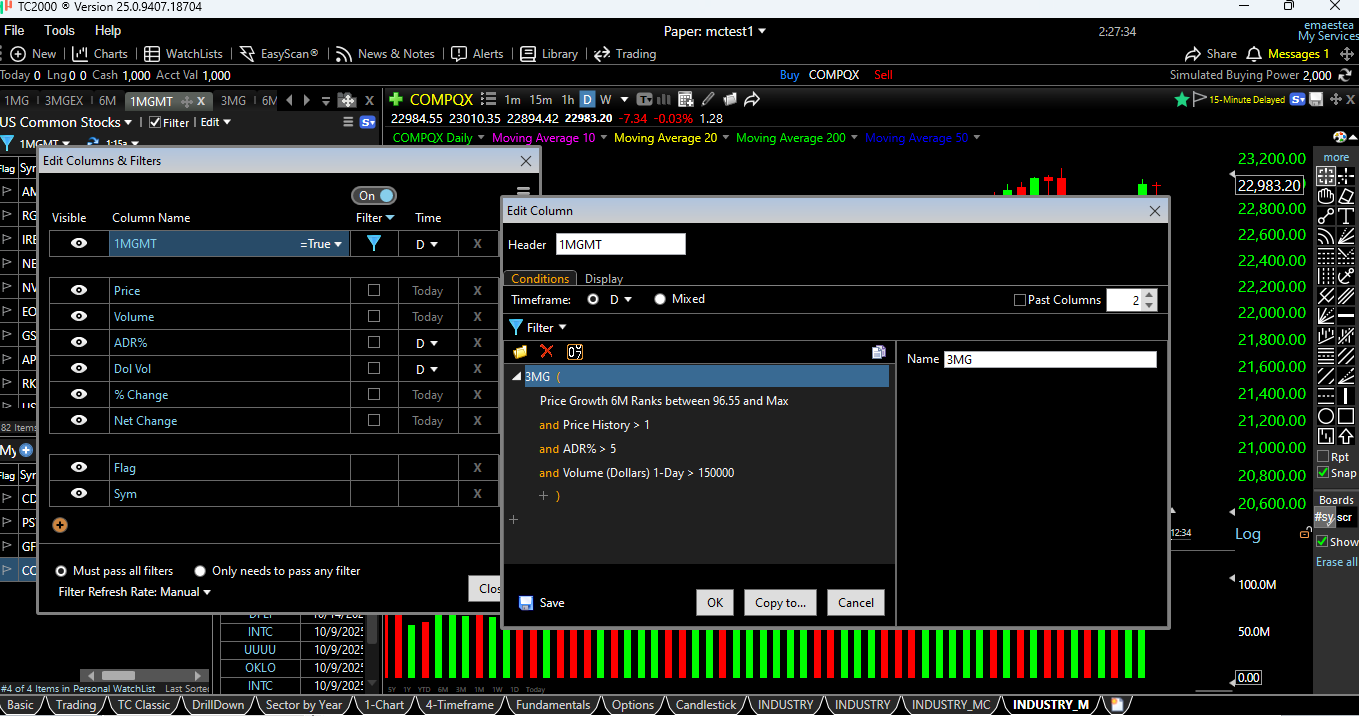This screenshot has height=716, width=1359.
Task: Select the Eraser drawing tool
Action: click(x=1348, y=197)
